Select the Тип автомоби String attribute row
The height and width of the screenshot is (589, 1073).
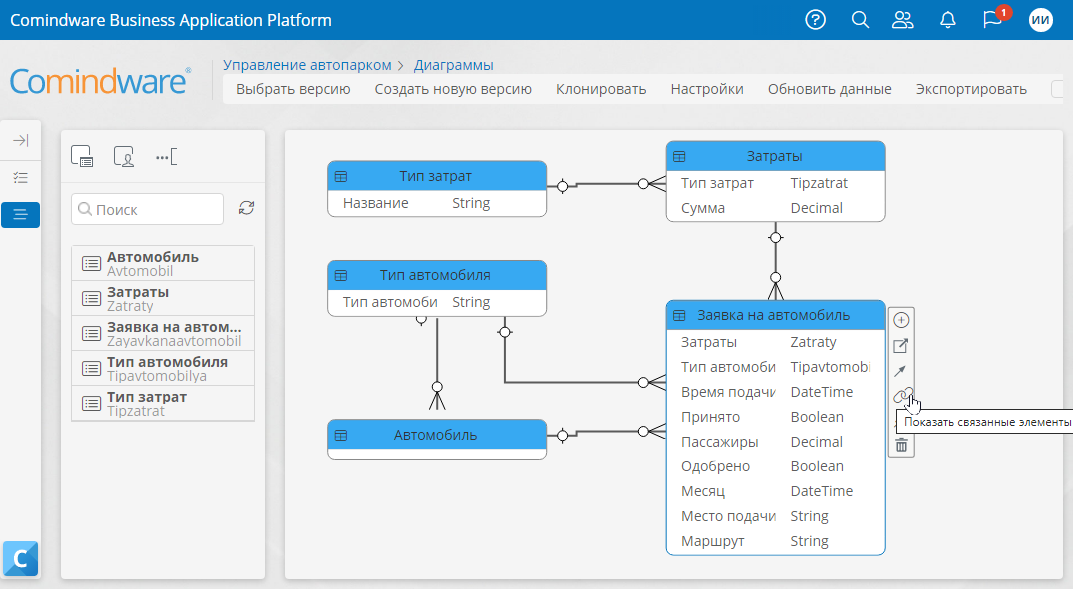click(437, 302)
